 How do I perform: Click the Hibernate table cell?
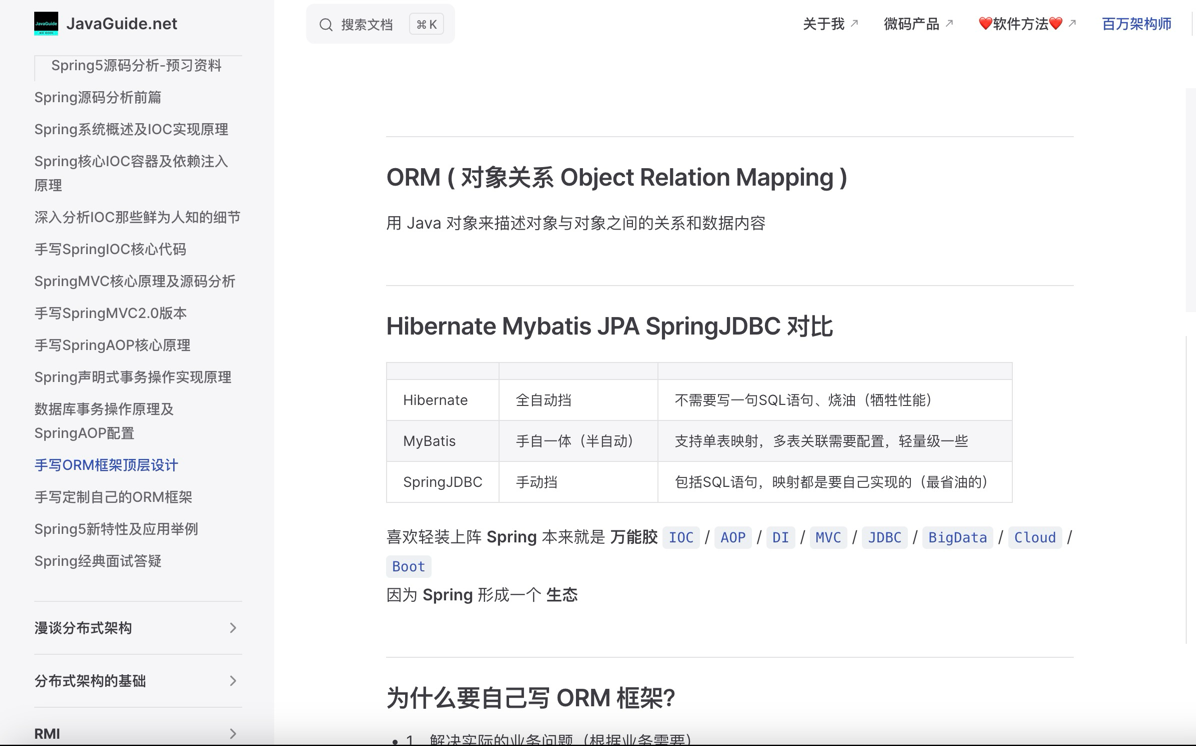[x=442, y=400]
